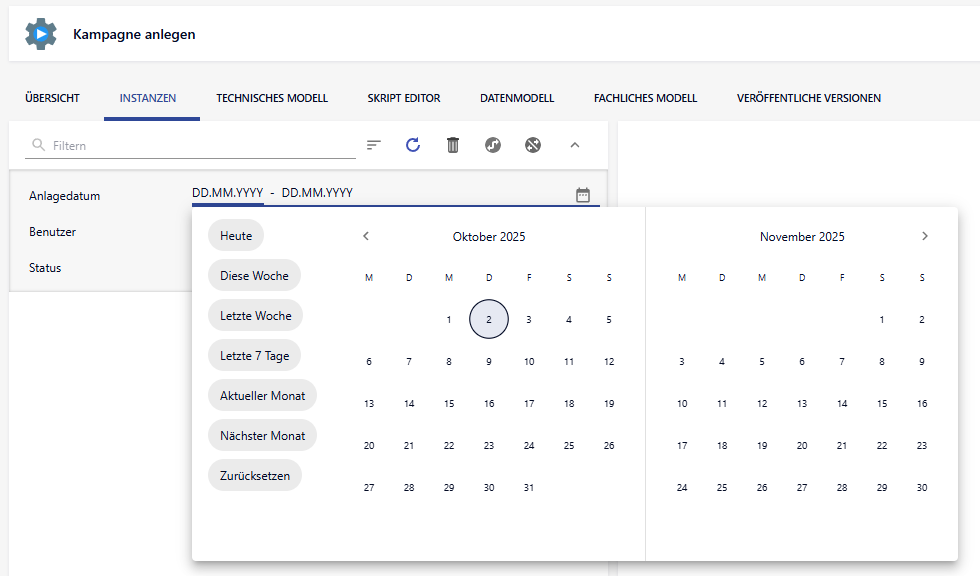The width and height of the screenshot is (980, 576).
Task: Select November 15 in the calendar
Action: click(882, 404)
